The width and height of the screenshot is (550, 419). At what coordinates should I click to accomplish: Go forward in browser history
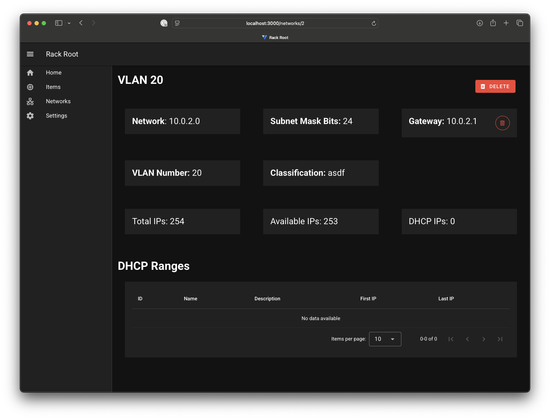[x=93, y=23]
